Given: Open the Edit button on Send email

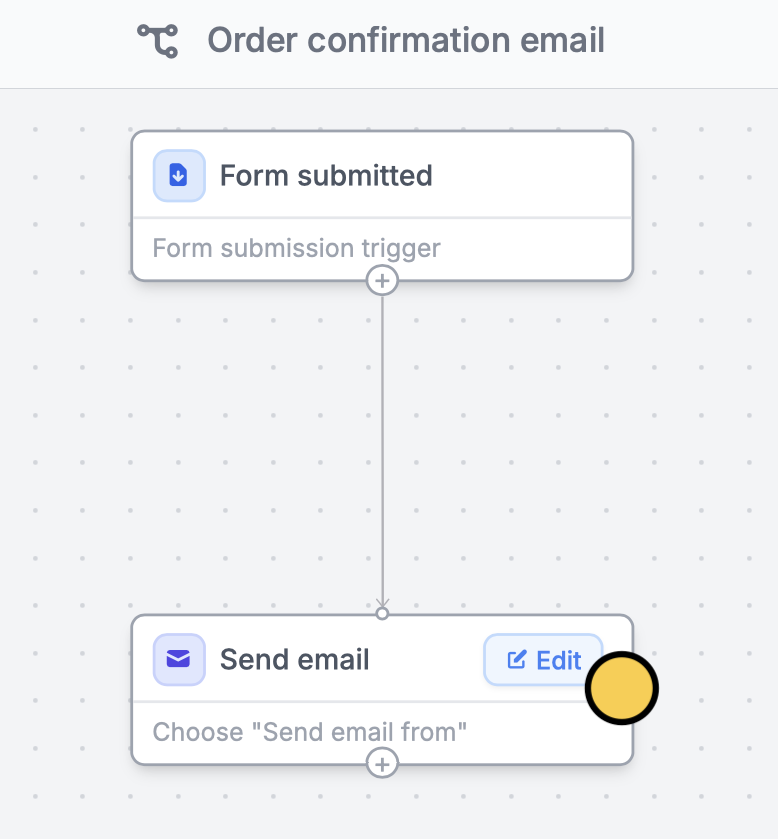Looking at the screenshot, I should coord(543,660).
